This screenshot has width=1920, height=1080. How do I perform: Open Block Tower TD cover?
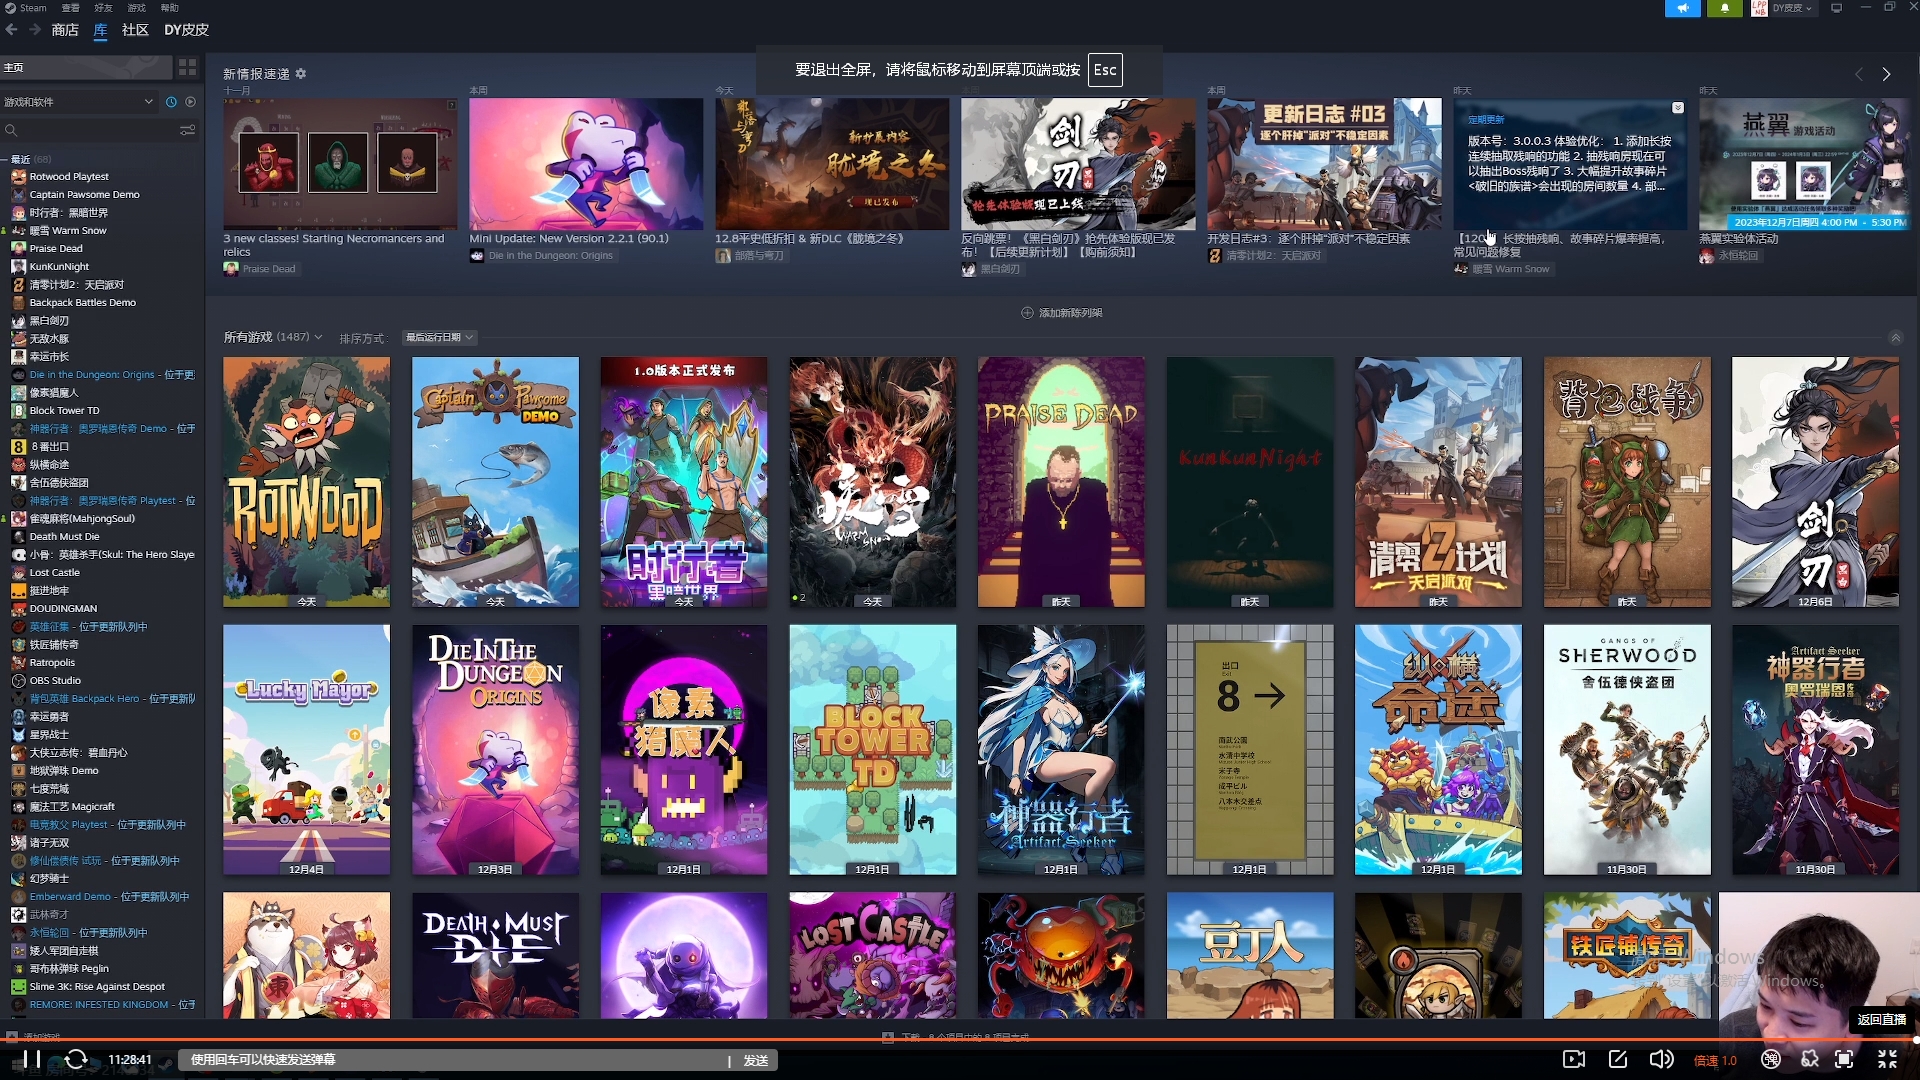coord(872,750)
